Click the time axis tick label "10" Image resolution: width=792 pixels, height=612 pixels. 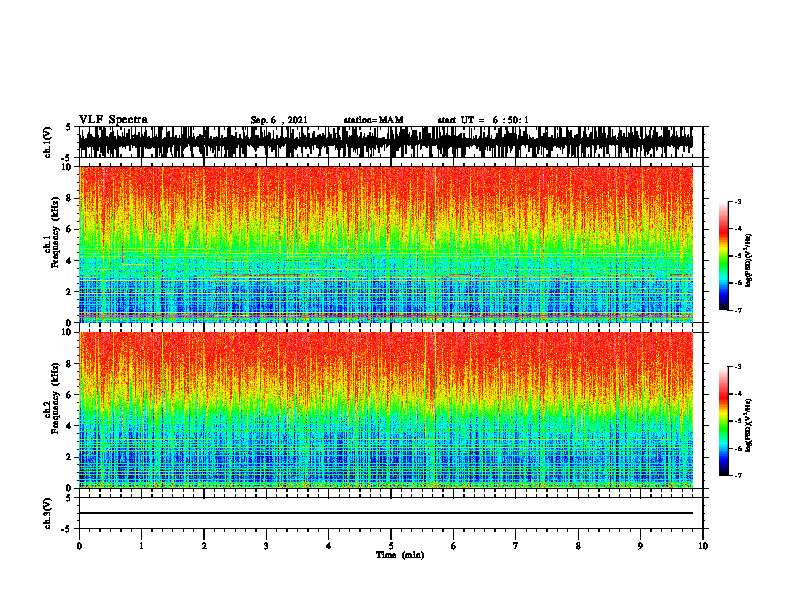tap(703, 546)
